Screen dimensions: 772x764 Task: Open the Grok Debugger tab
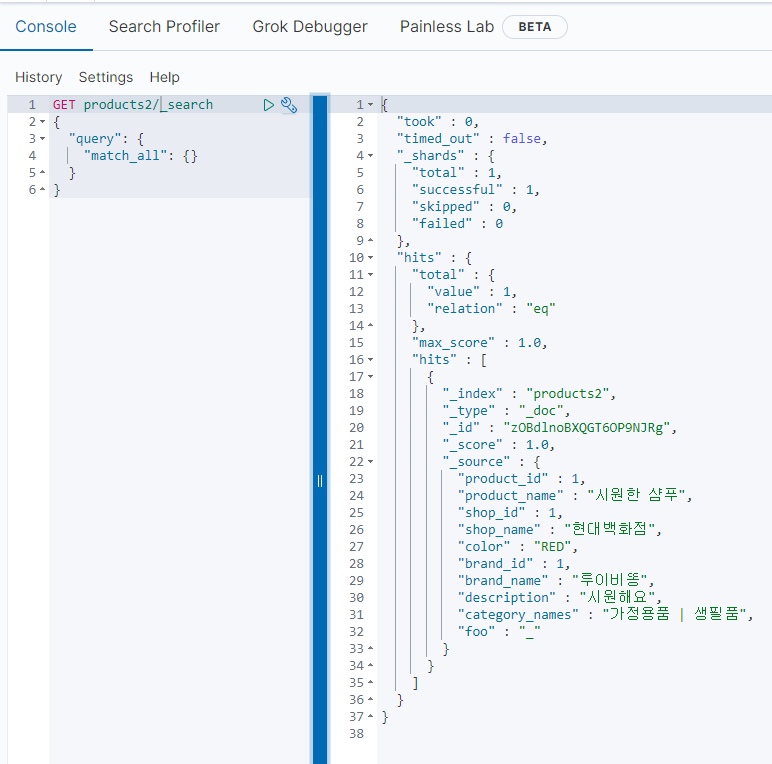pos(309,27)
